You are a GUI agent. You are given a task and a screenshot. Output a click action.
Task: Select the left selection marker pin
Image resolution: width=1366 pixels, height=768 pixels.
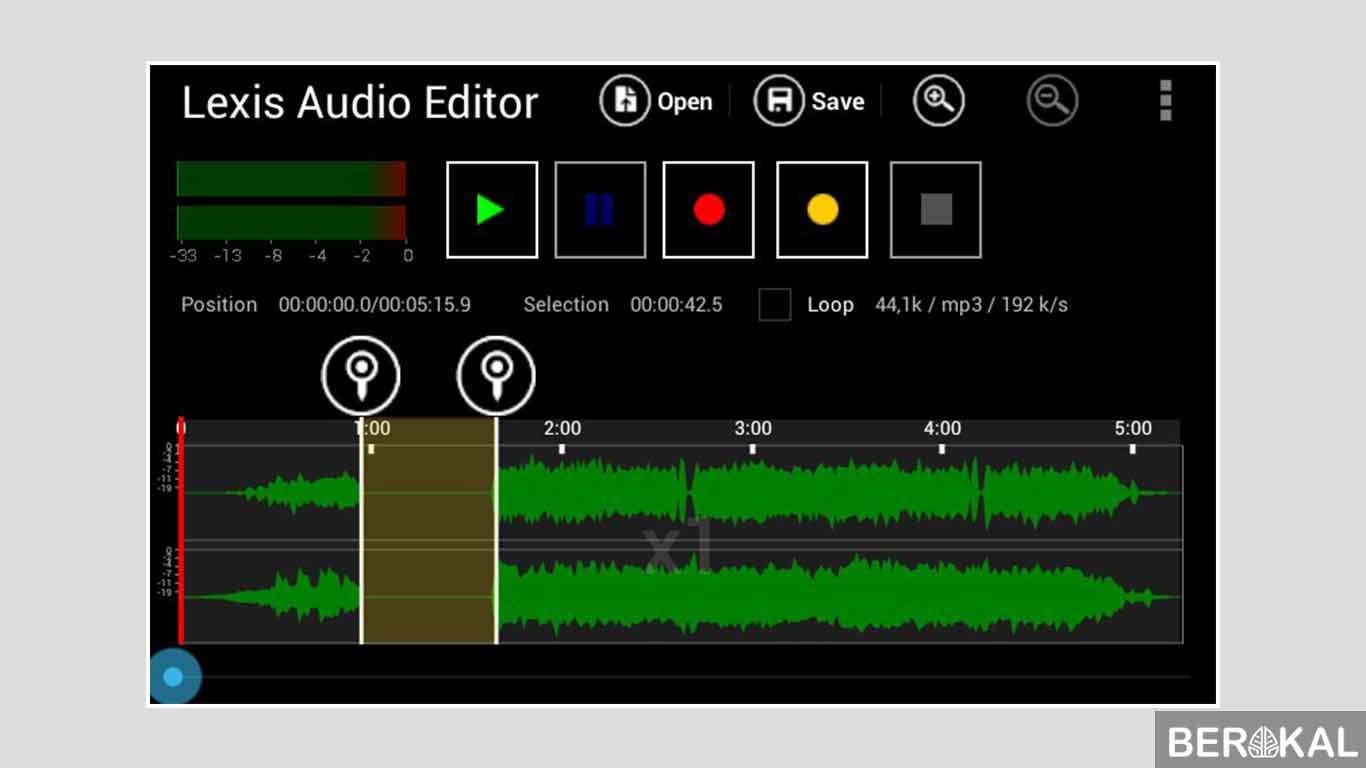[x=360, y=375]
